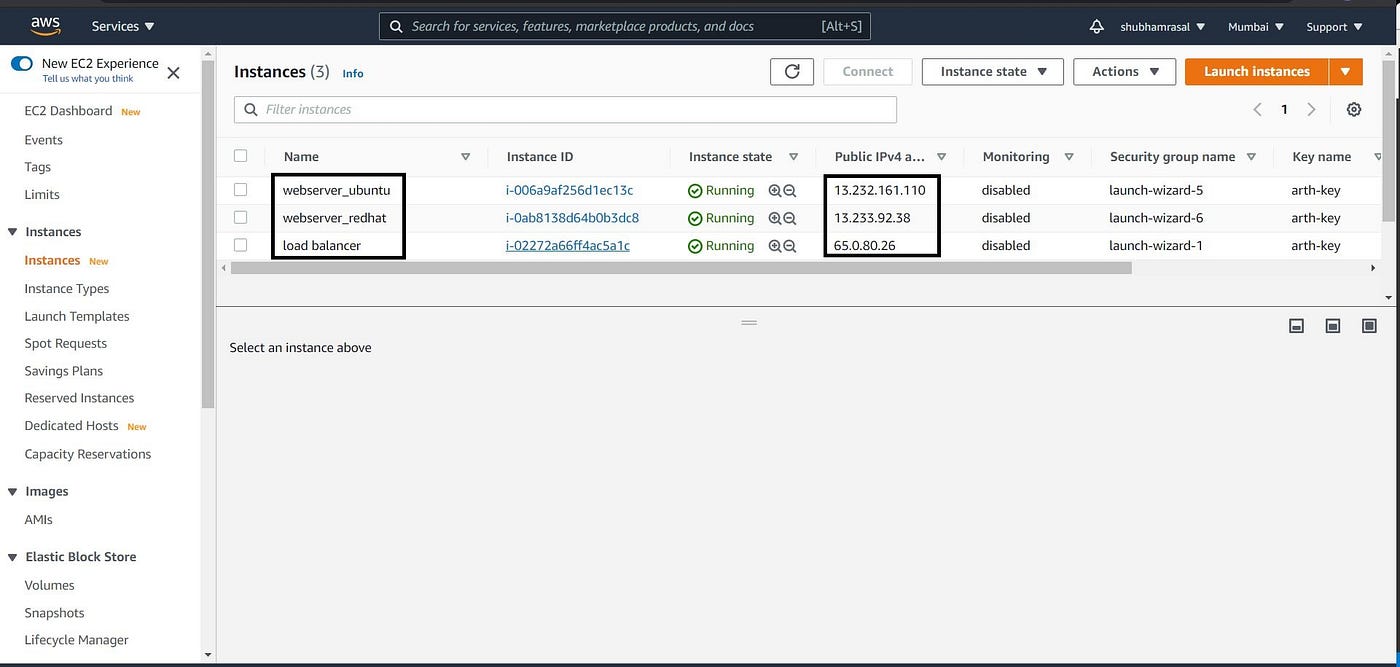Click the pane splitter handle
The width and height of the screenshot is (1400, 667).
(749, 323)
